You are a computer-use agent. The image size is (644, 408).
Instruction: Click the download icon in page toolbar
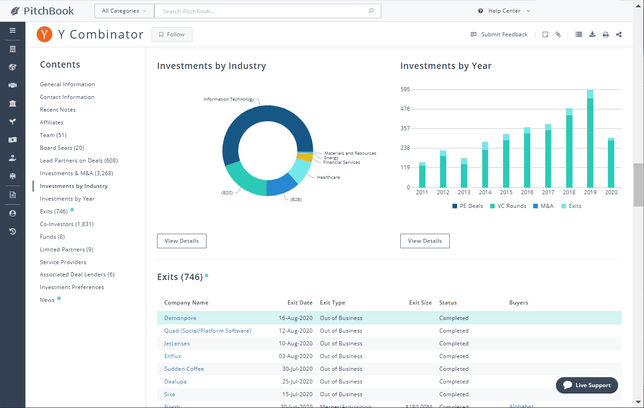tap(592, 34)
